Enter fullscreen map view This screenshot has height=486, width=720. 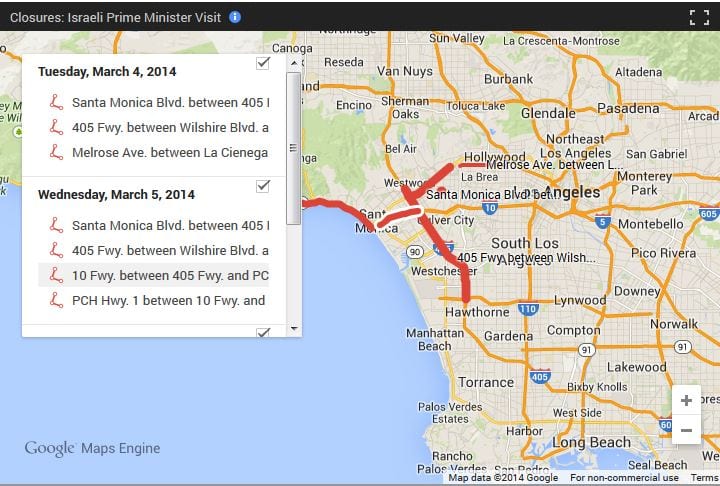(x=699, y=17)
